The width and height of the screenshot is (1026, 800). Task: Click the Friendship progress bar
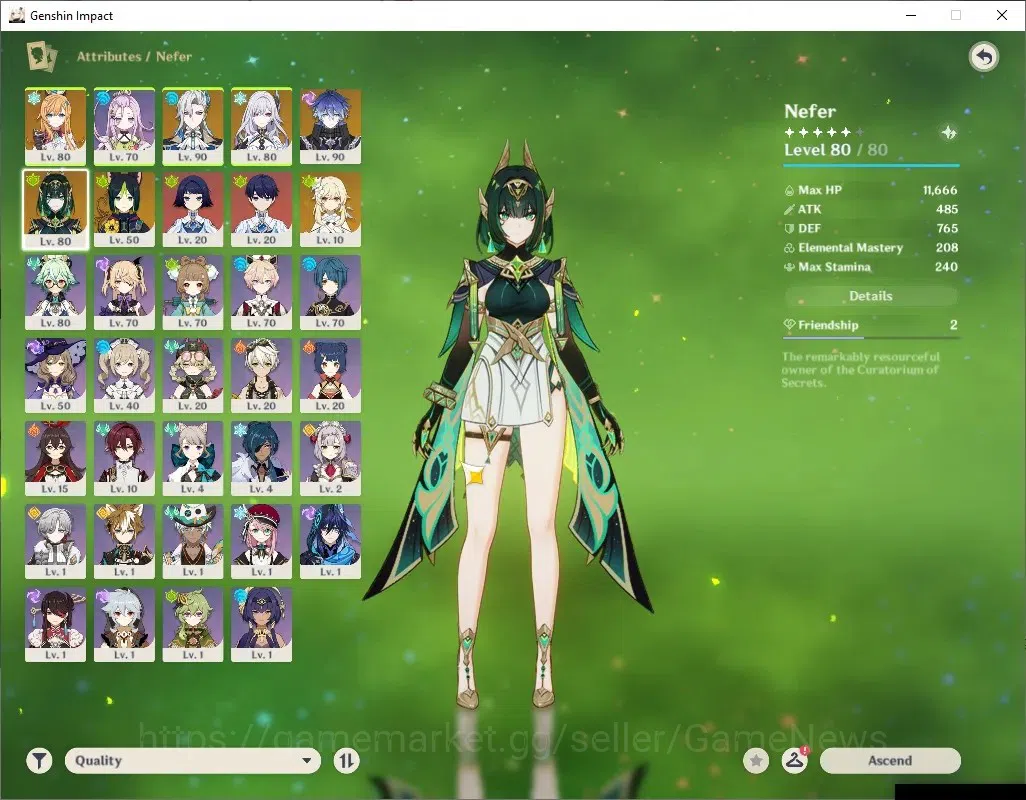871,338
